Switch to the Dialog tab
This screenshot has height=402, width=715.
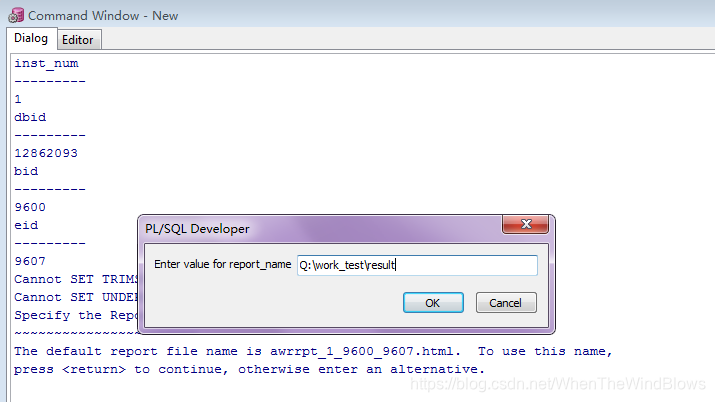tap(31, 38)
